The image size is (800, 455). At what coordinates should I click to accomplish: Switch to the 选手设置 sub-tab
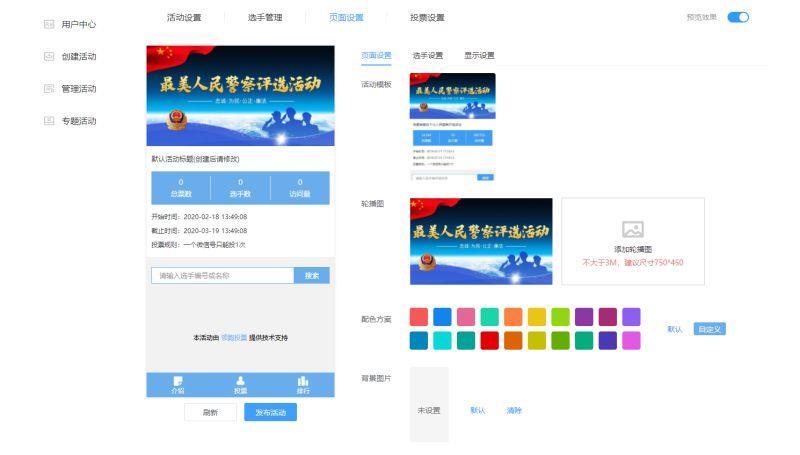(x=427, y=55)
